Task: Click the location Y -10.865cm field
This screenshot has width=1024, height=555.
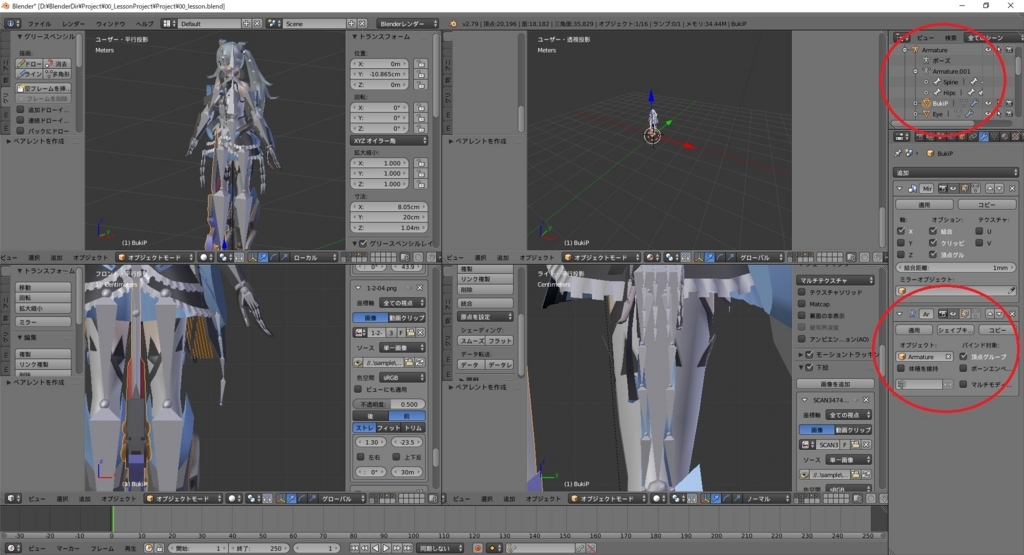Action: tap(381, 74)
